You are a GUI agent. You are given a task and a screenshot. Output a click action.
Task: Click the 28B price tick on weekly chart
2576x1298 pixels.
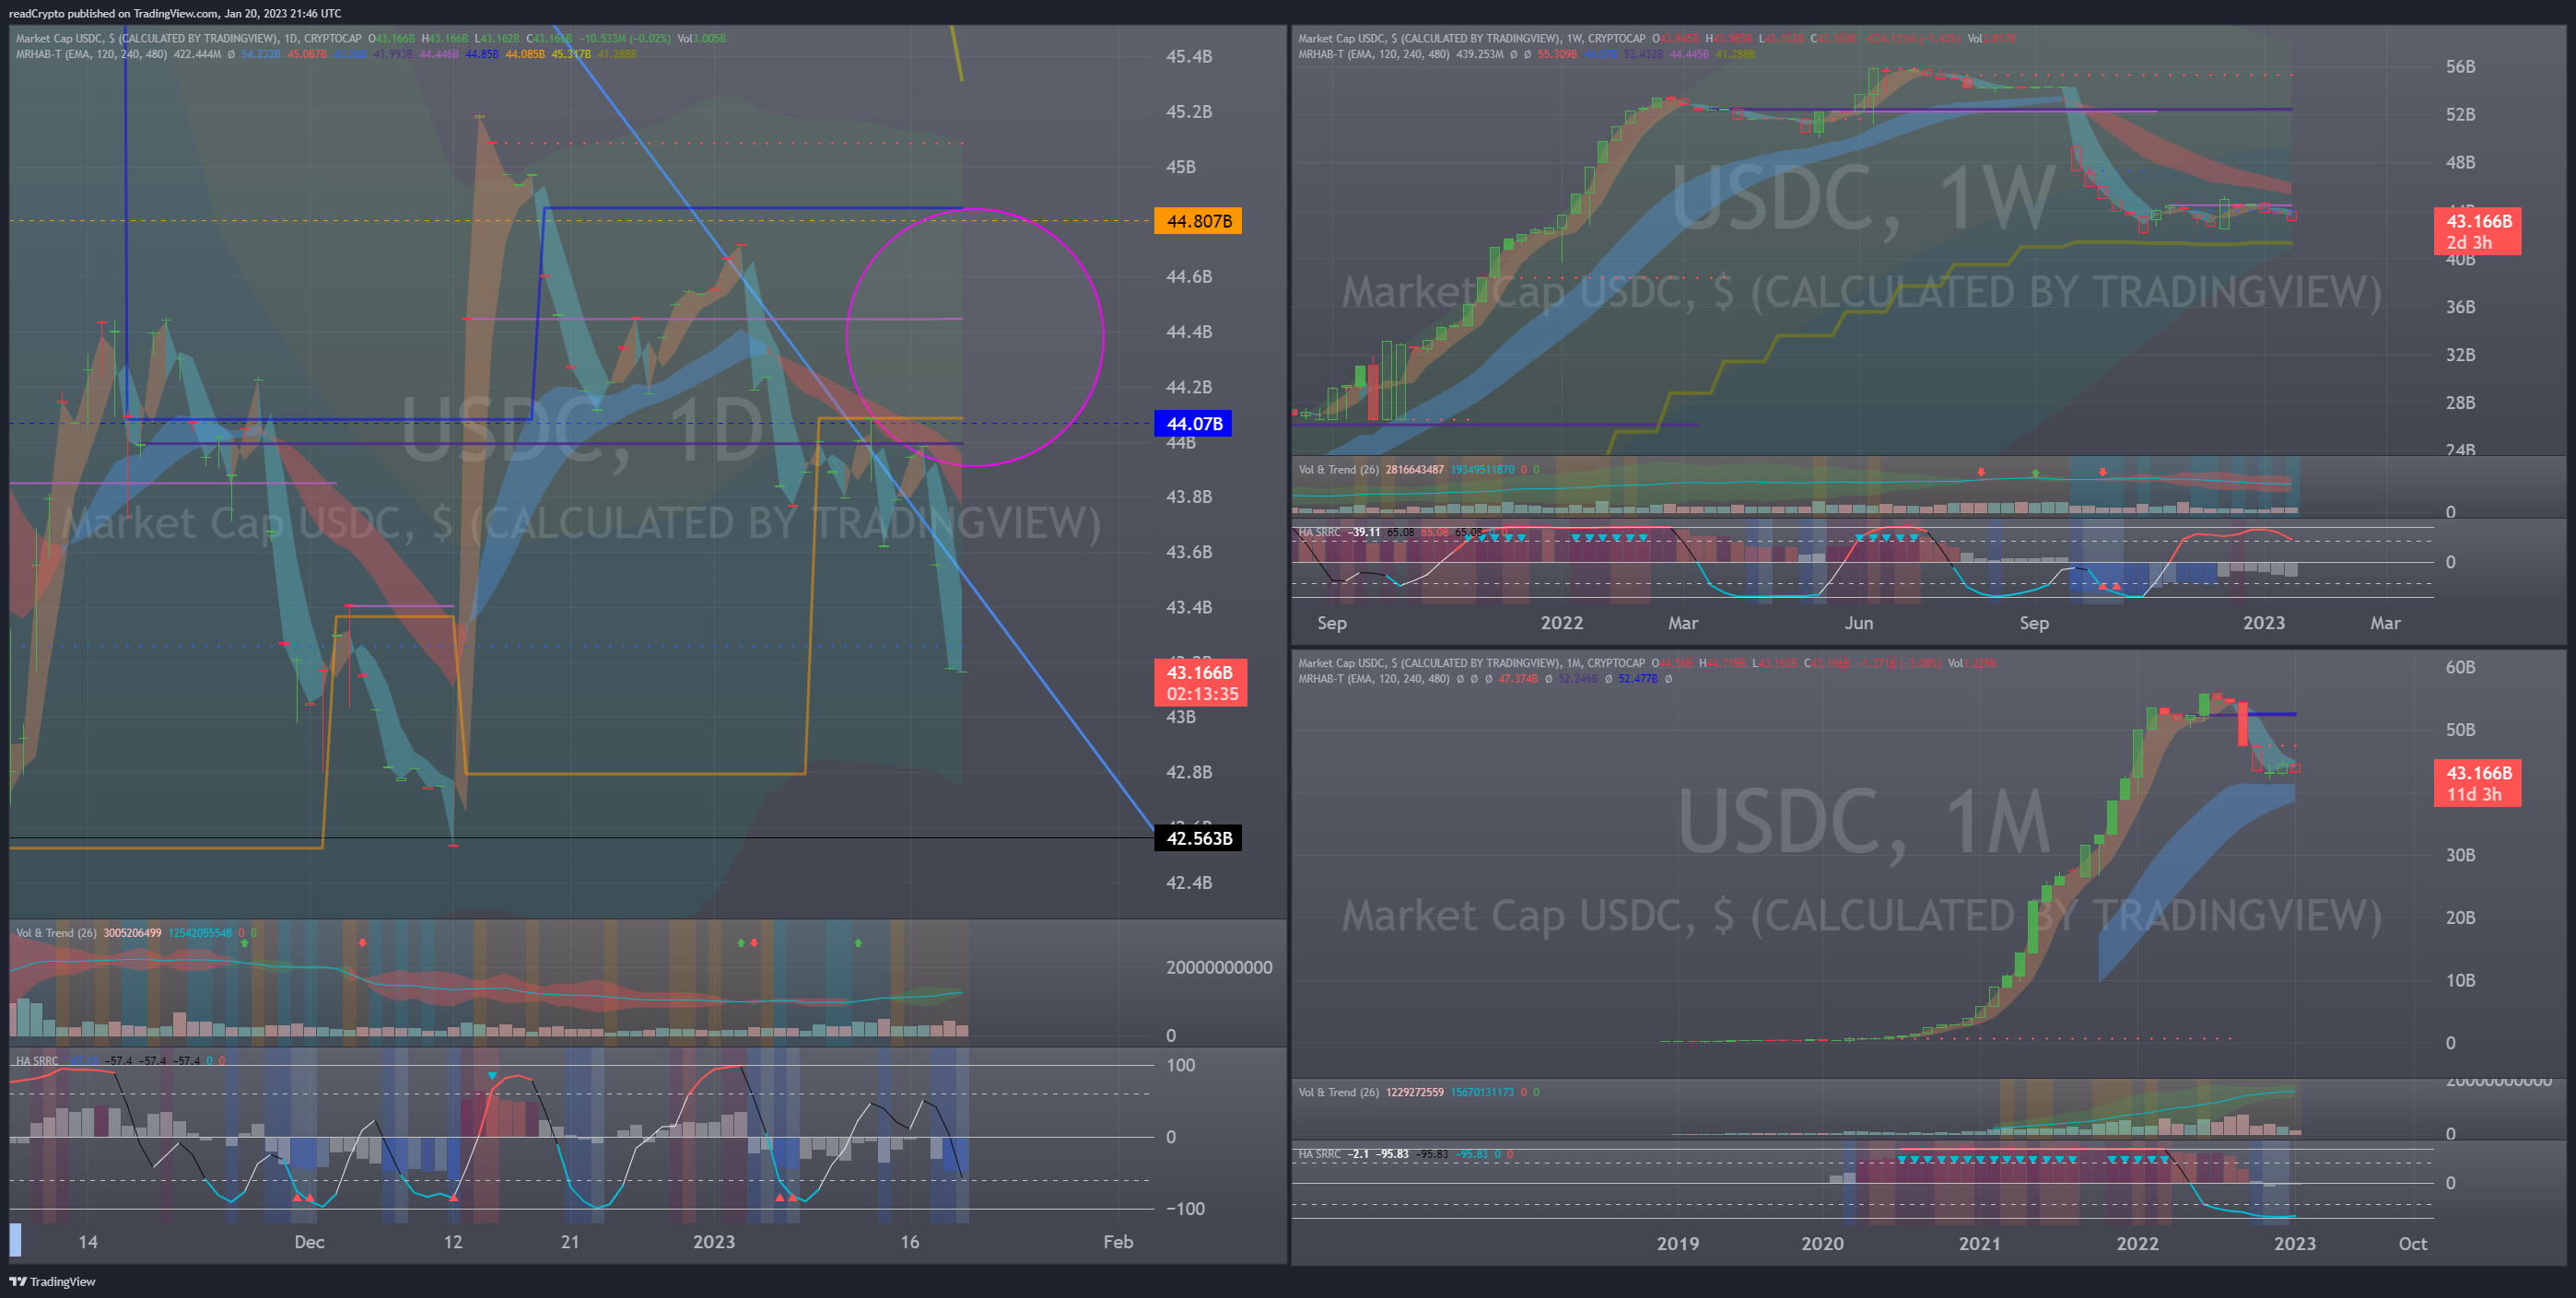click(2460, 403)
